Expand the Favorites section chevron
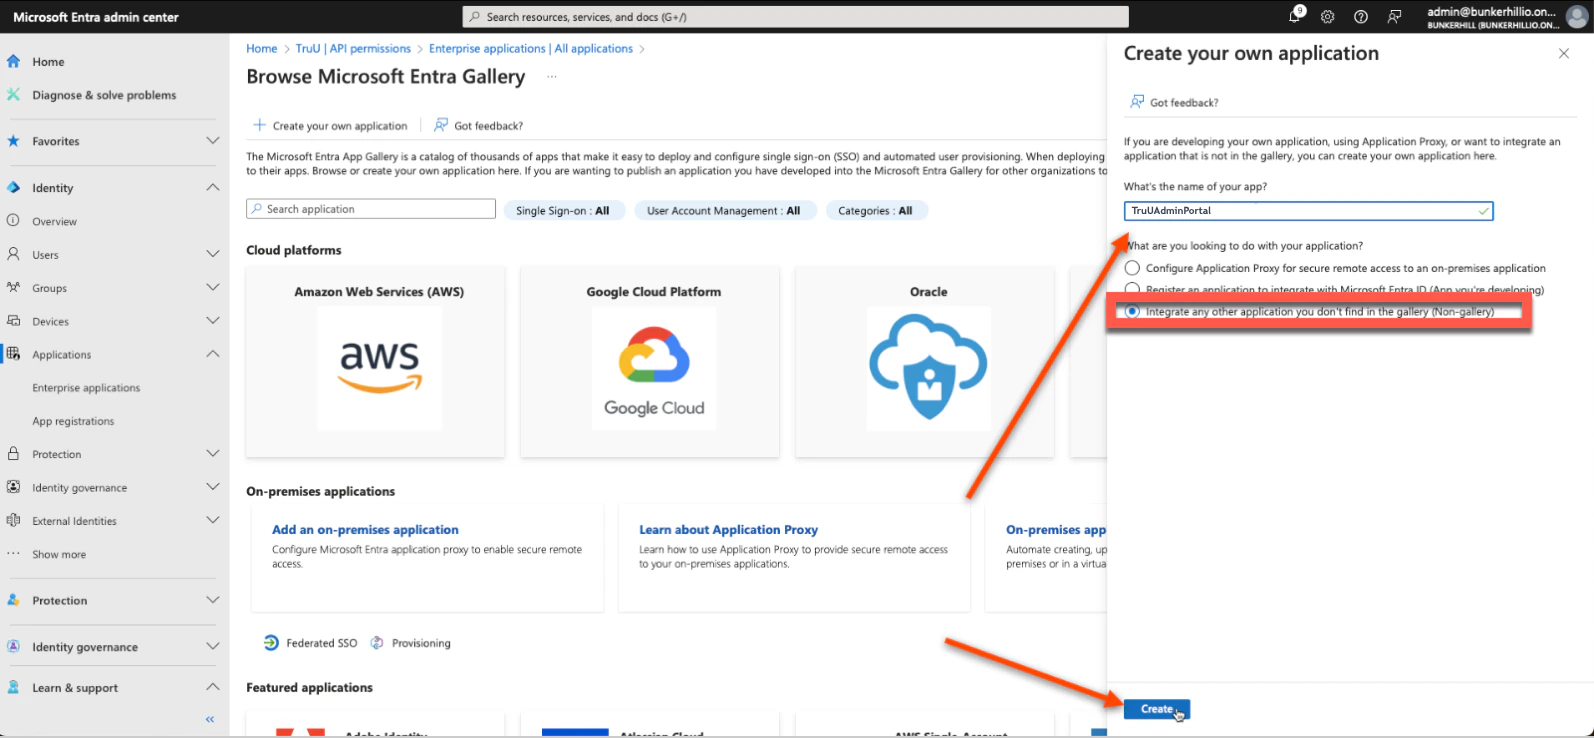Viewport: 1594px width, 738px height. coord(212,141)
